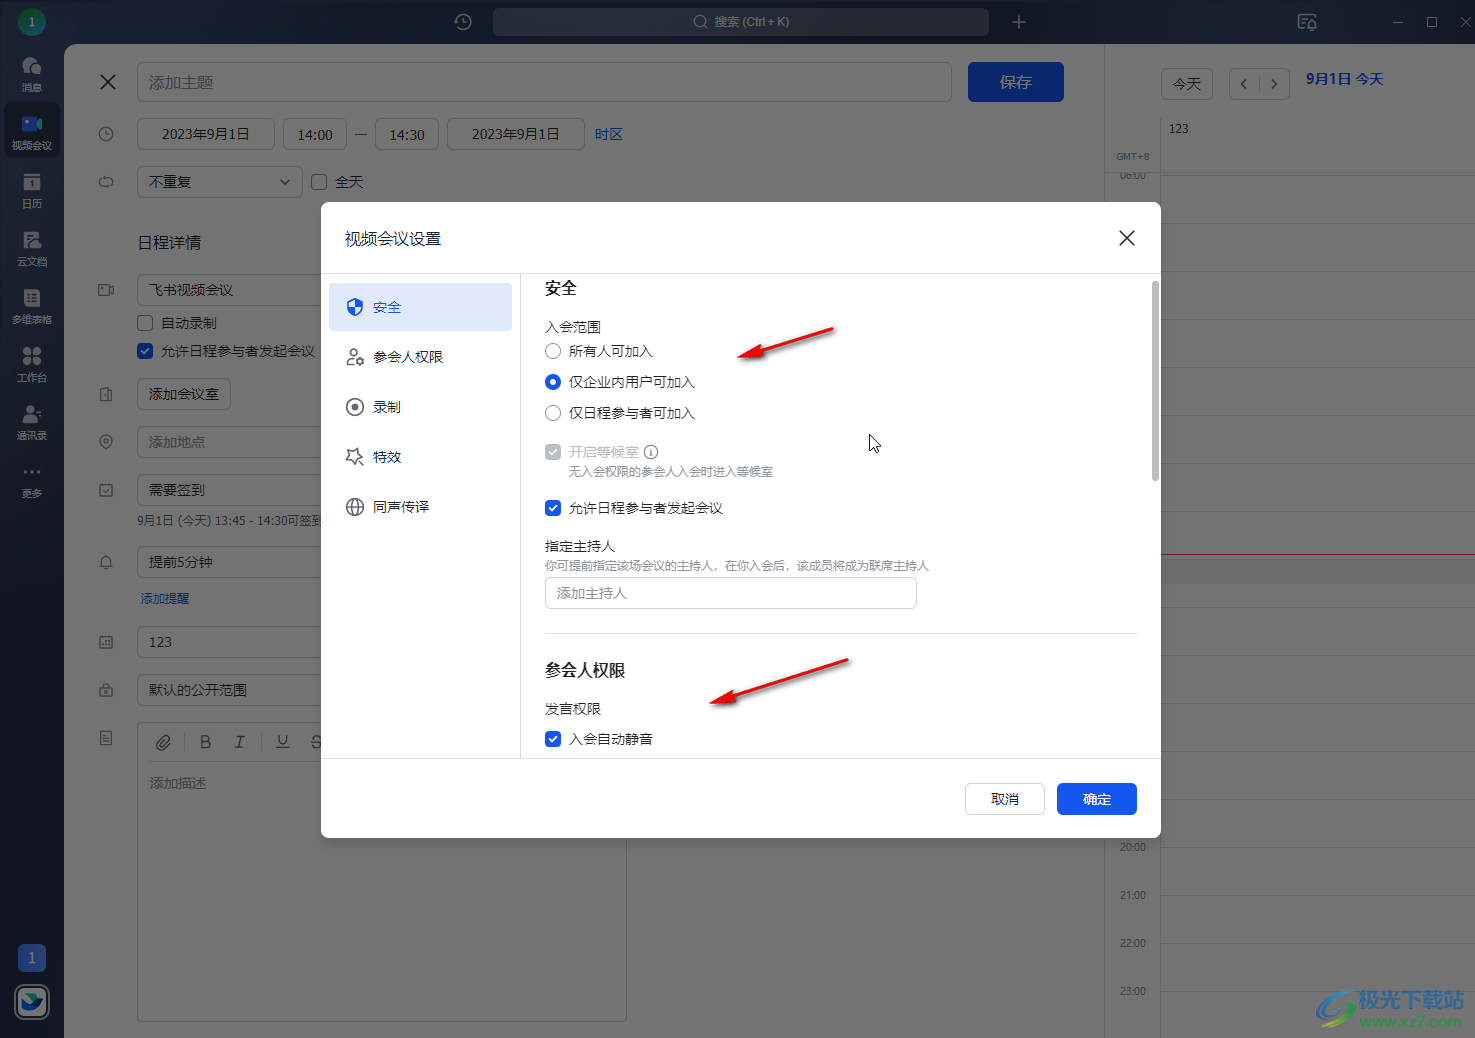Toggle bold in description toolbar
Viewport: 1475px width, 1038px height.
pyautogui.click(x=205, y=742)
